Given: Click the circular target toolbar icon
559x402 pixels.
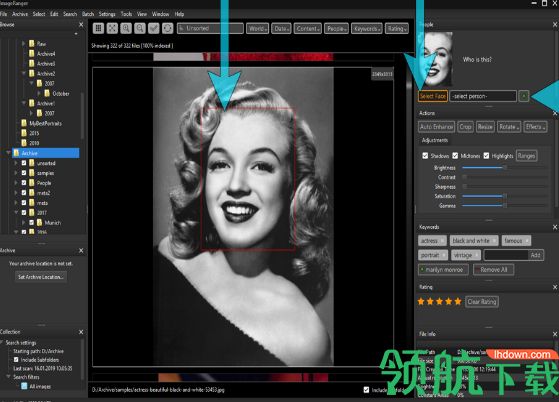Looking at the screenshot, I should point(168,28).
